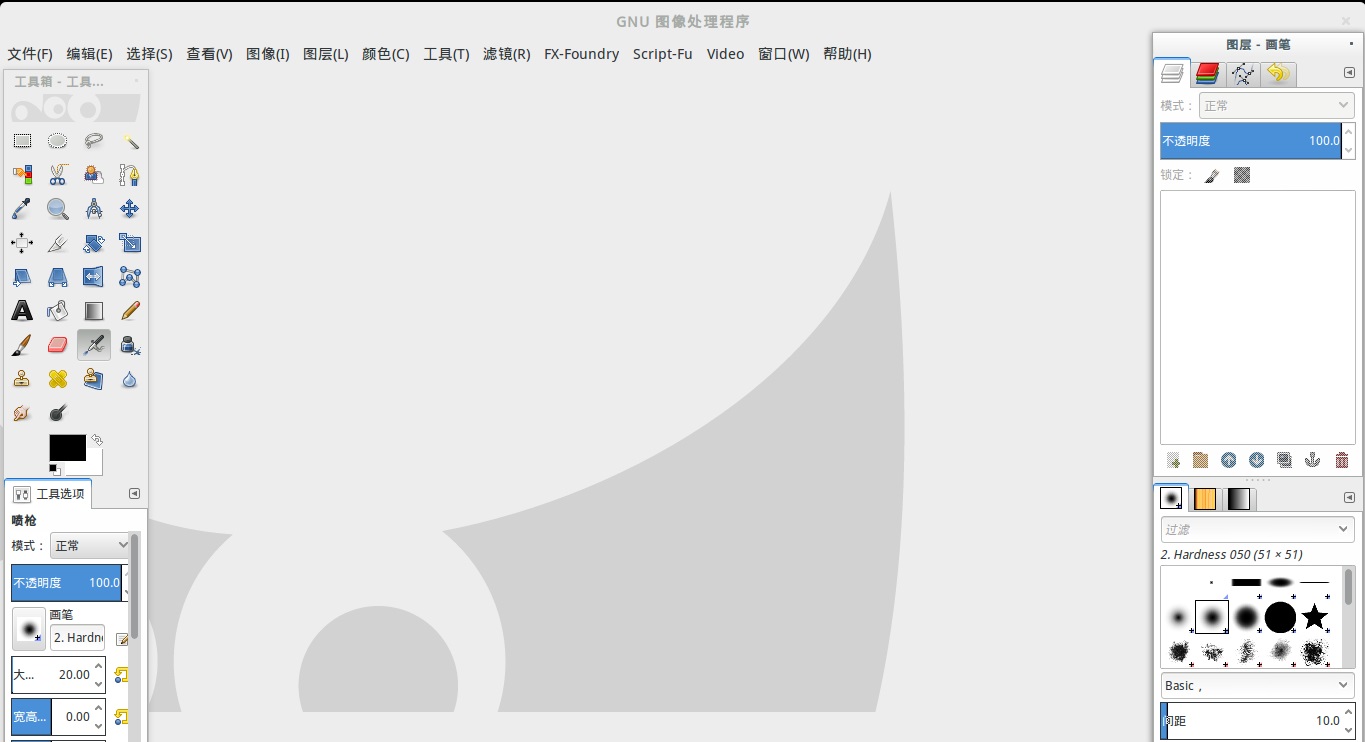Select the Ellipse Select tool
The width and height of the screenshot is (1365, 742).
point(58,141)
